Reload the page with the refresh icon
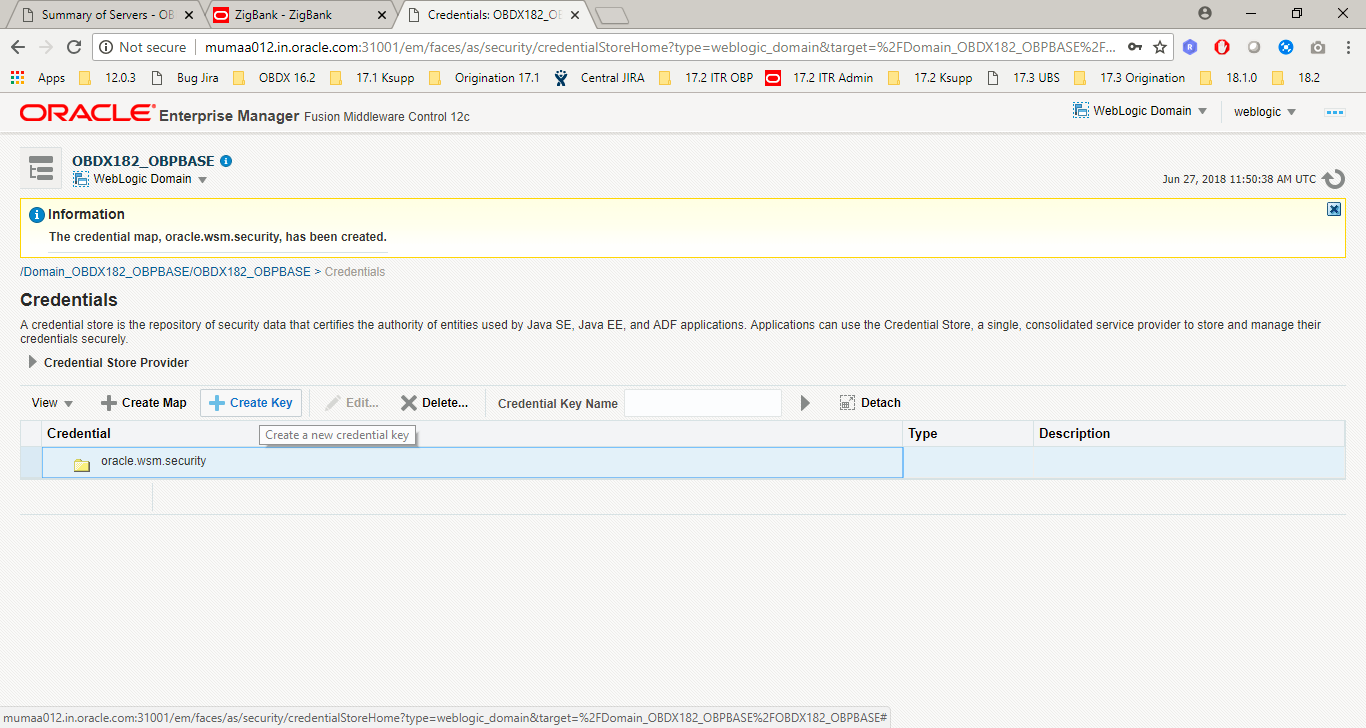1366x728 pixels. point(73,47)
